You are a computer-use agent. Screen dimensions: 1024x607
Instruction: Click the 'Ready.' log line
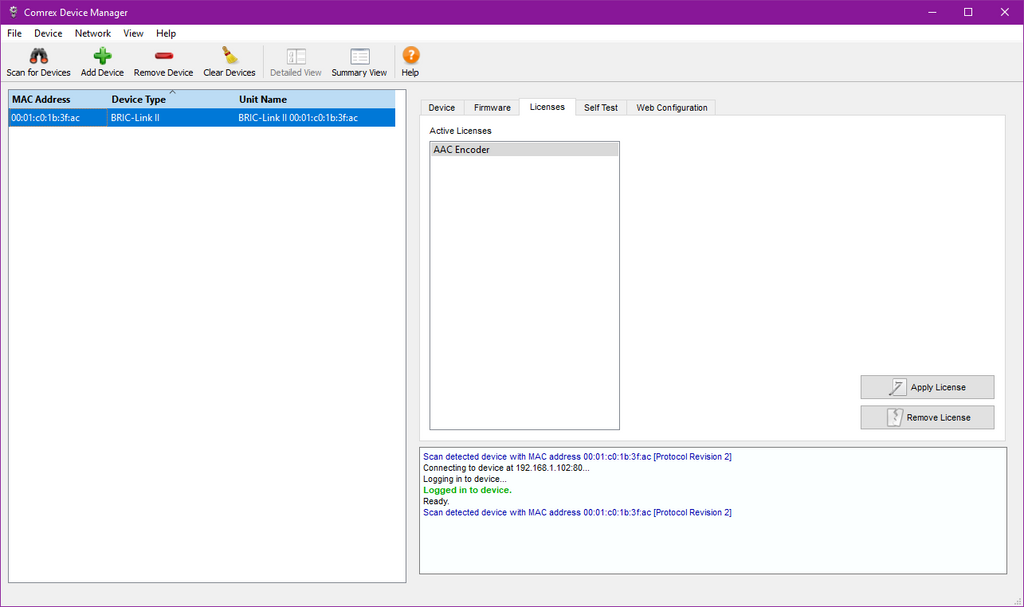[436, 501]
